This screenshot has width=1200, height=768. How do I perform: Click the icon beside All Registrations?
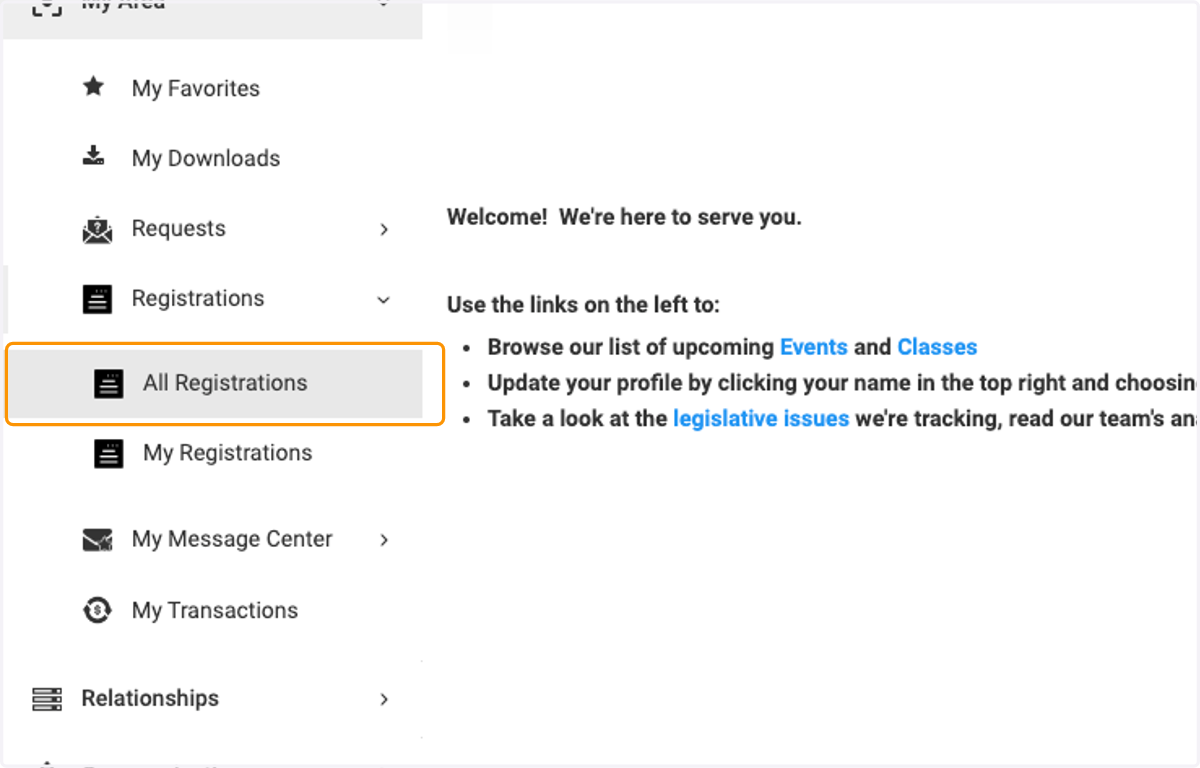[x=108, y=383]
